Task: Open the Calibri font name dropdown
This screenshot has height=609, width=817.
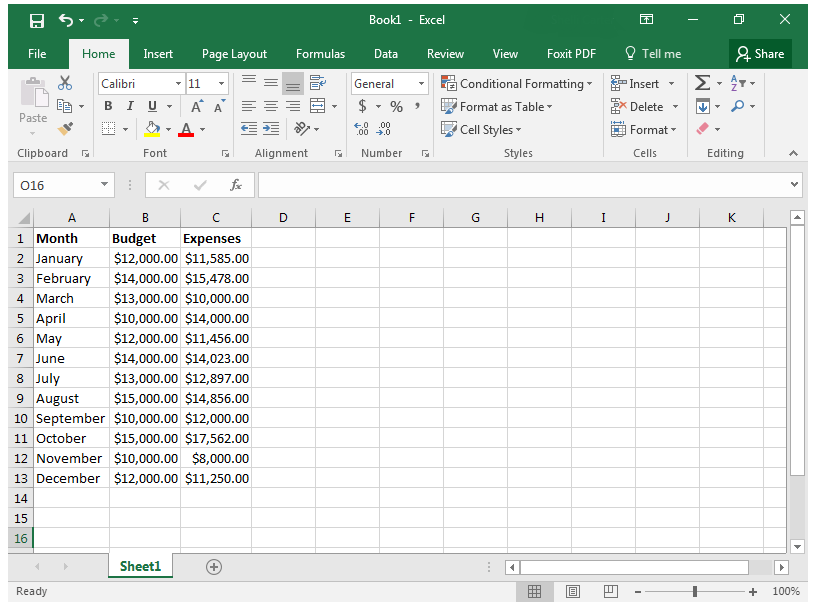Action: 178,84
